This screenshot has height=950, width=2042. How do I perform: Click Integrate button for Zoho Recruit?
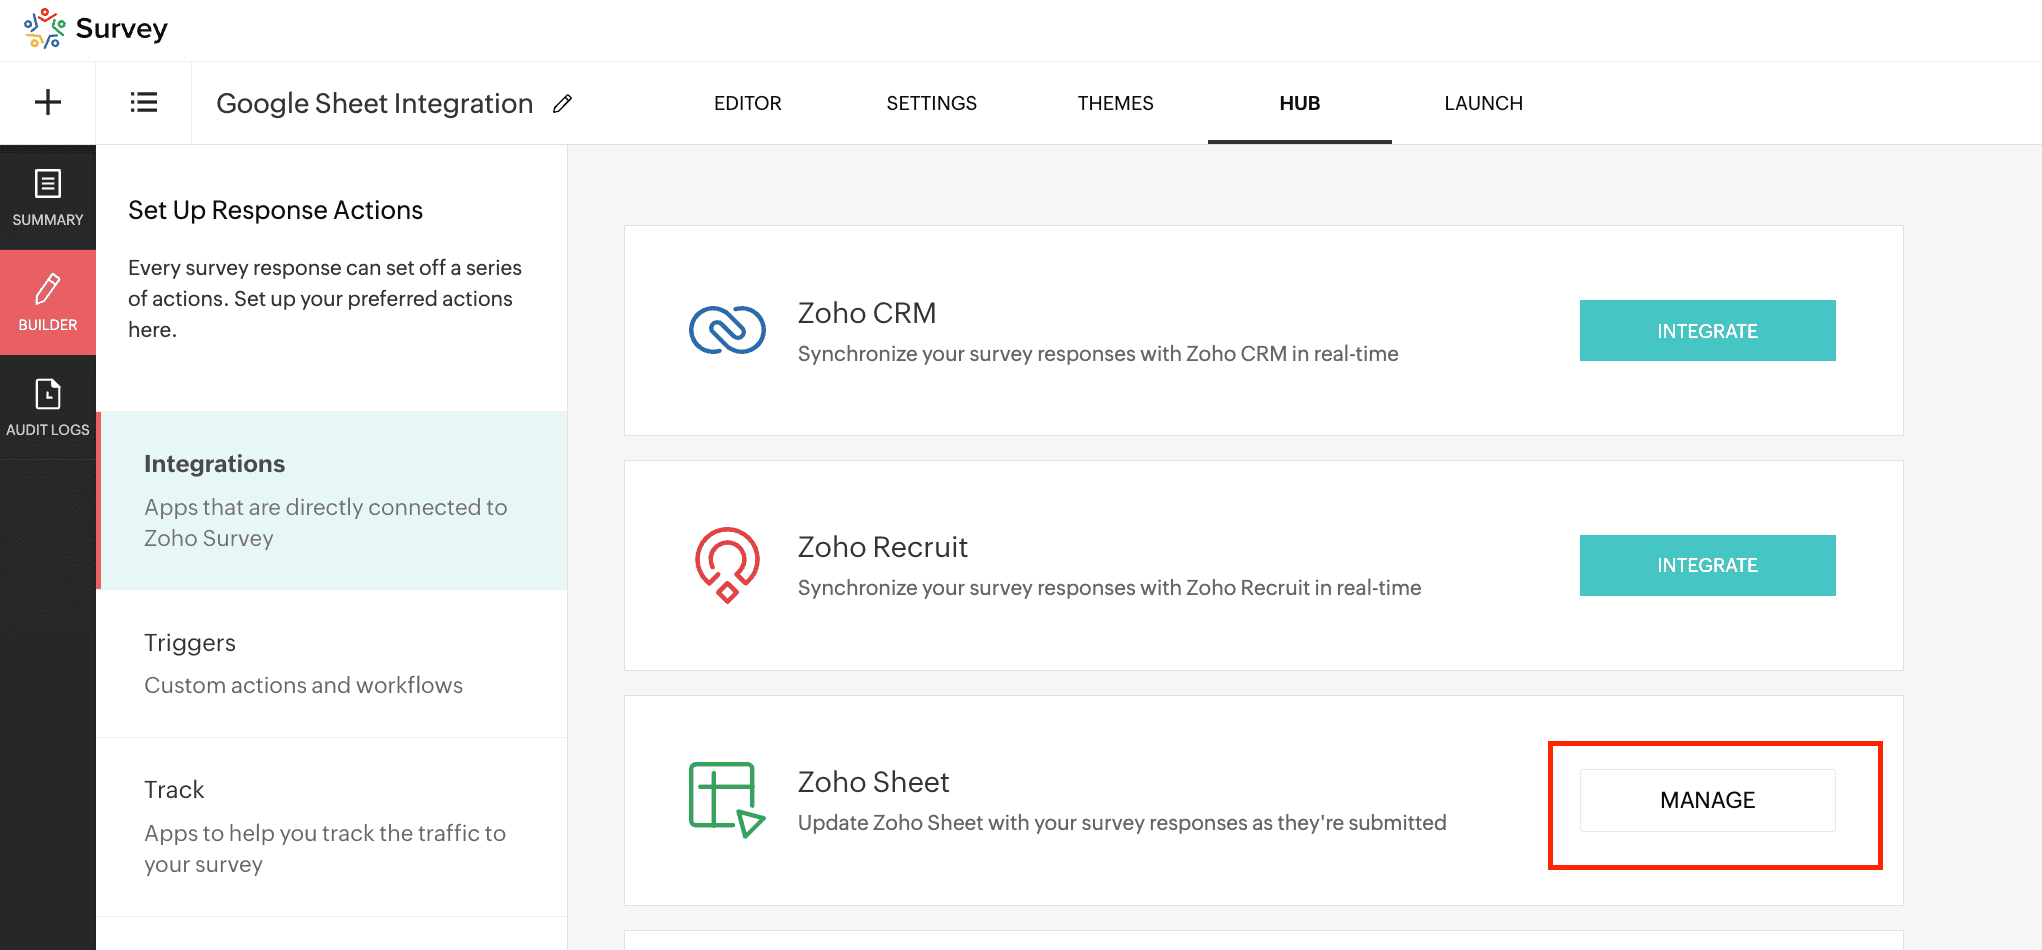(x=1708, y=565)
